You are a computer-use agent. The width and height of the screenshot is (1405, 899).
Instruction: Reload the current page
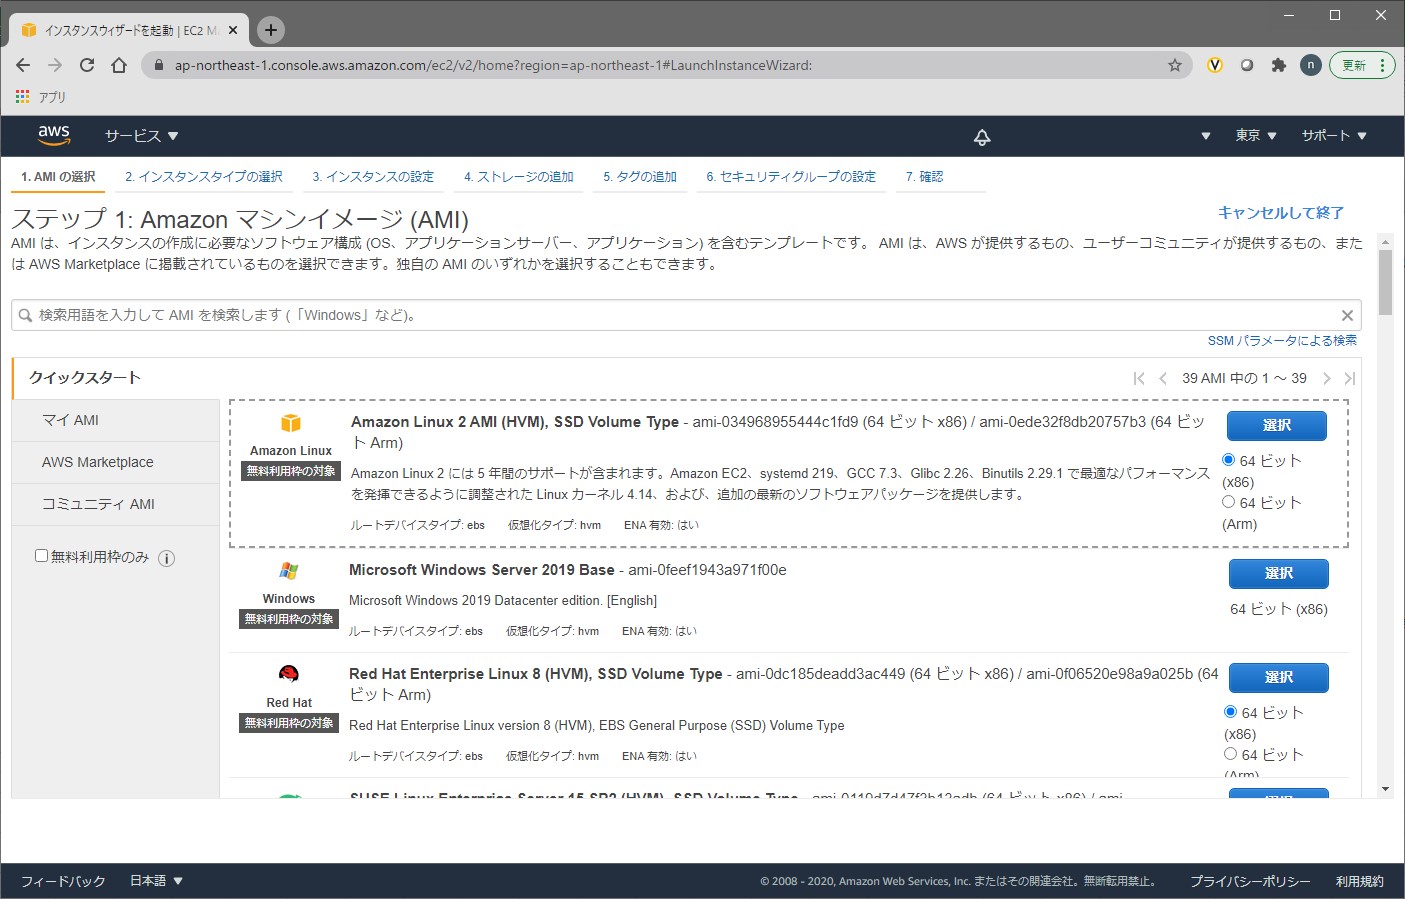(x=87, y=65)
